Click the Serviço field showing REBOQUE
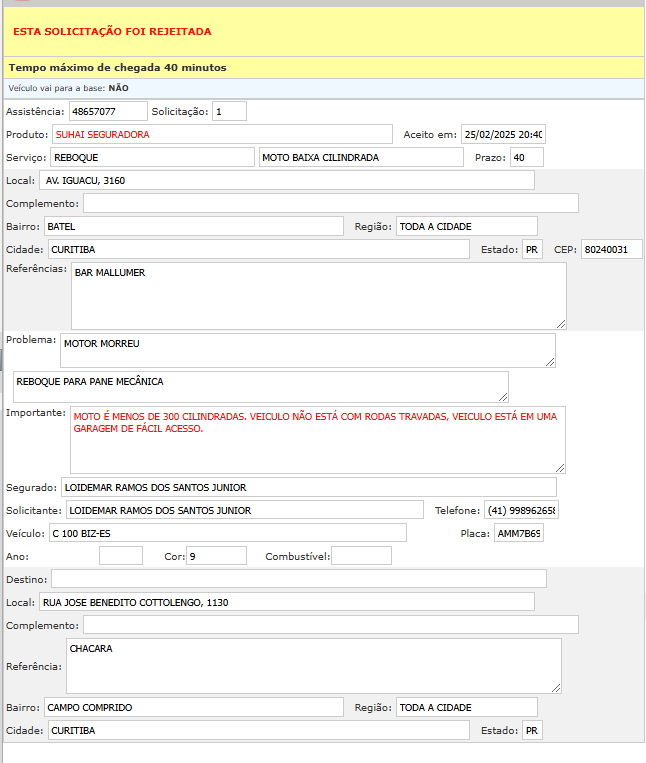646x763 pixels. tap(152, 157)
